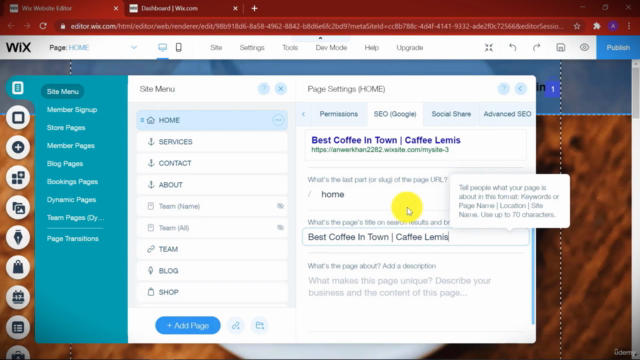This screenshot has width=640, height=360.
Task: Toggle visibility of Team (All) page
Action: [280, 228]
